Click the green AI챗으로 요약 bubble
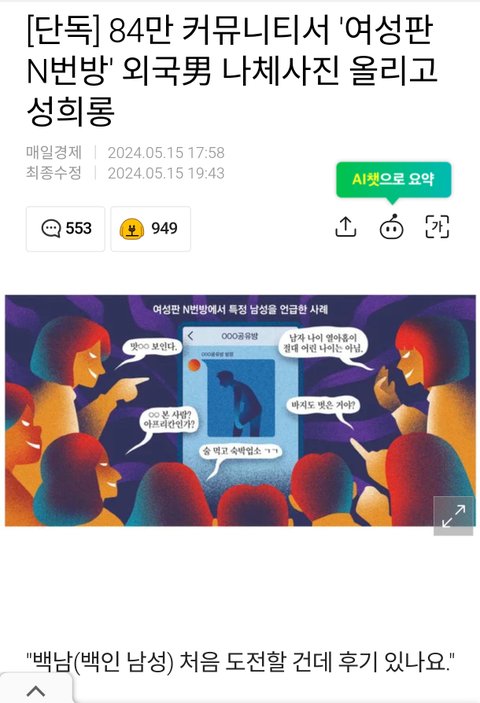The height and width of the screenshot is (703, 480). 394,179
